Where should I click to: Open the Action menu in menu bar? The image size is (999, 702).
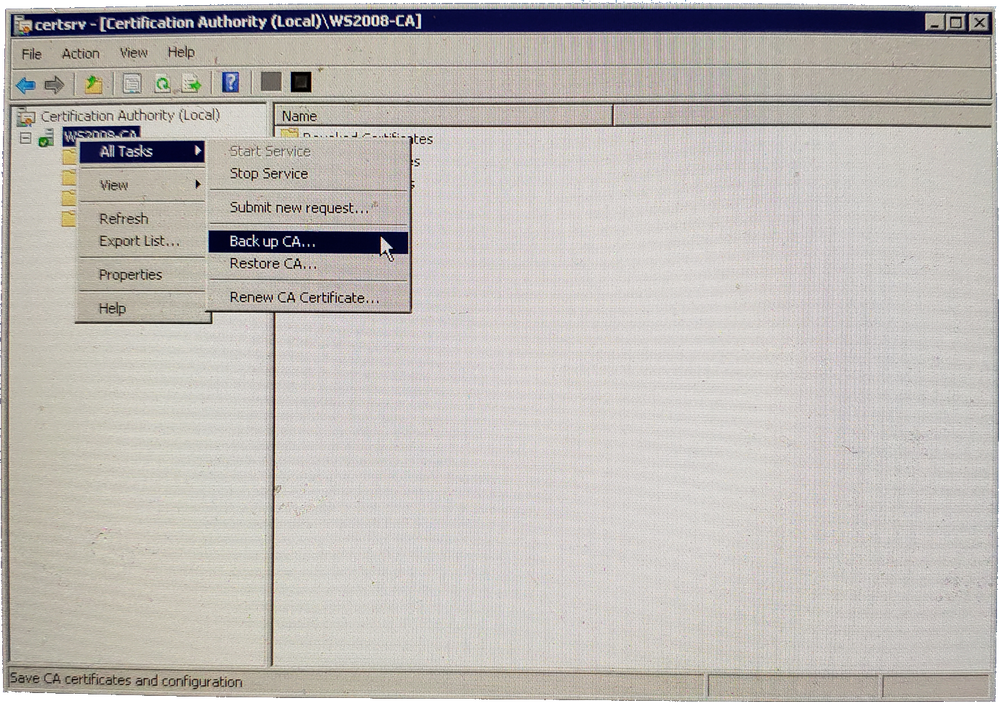[x=80, y=54]
